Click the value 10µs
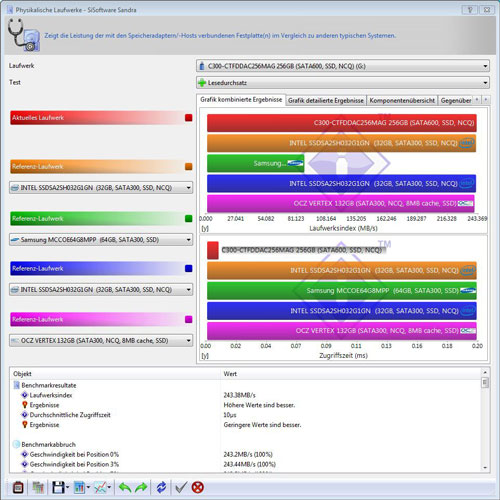Screen dimensions: 500x500 pyautogui.click(x=230, y=415)
